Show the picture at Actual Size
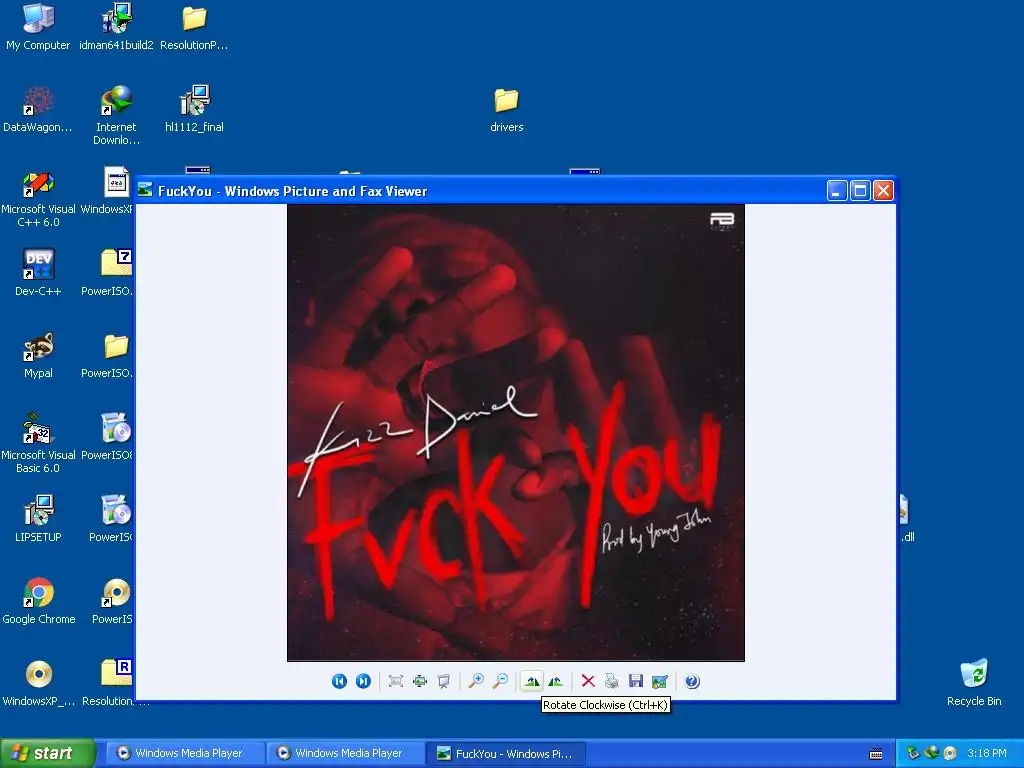This screenshot has height=768, width=1024. [419, 681]
